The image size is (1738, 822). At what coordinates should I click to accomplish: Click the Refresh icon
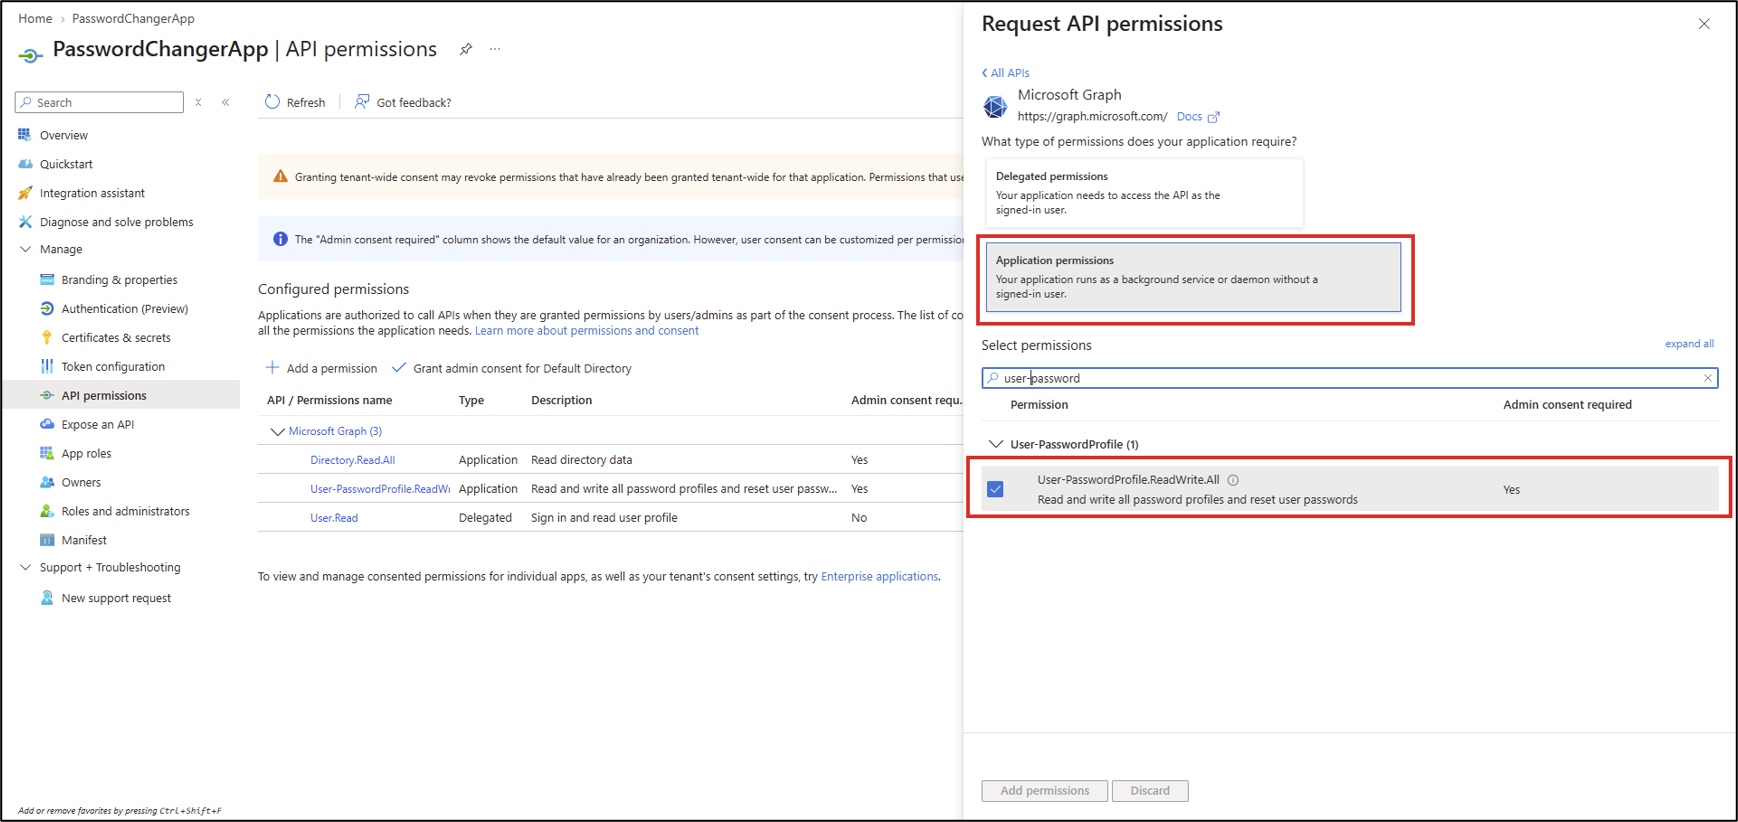click(272, 102)
